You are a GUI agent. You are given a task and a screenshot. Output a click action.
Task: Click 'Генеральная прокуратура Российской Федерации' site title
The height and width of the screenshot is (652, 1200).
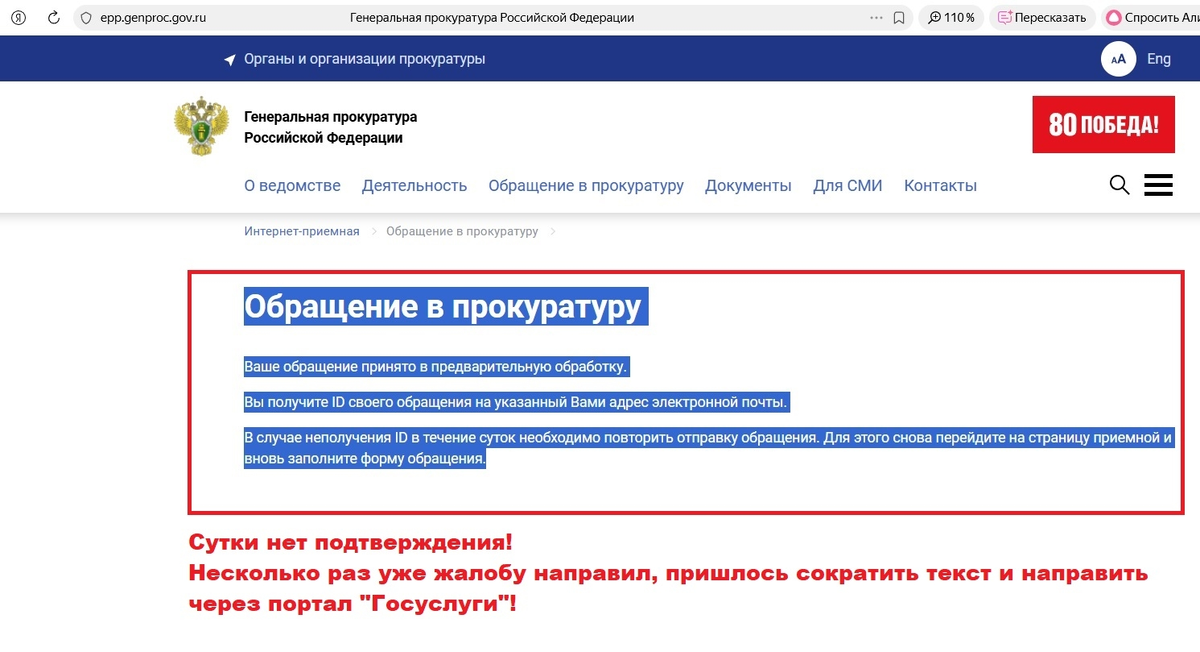331,128
